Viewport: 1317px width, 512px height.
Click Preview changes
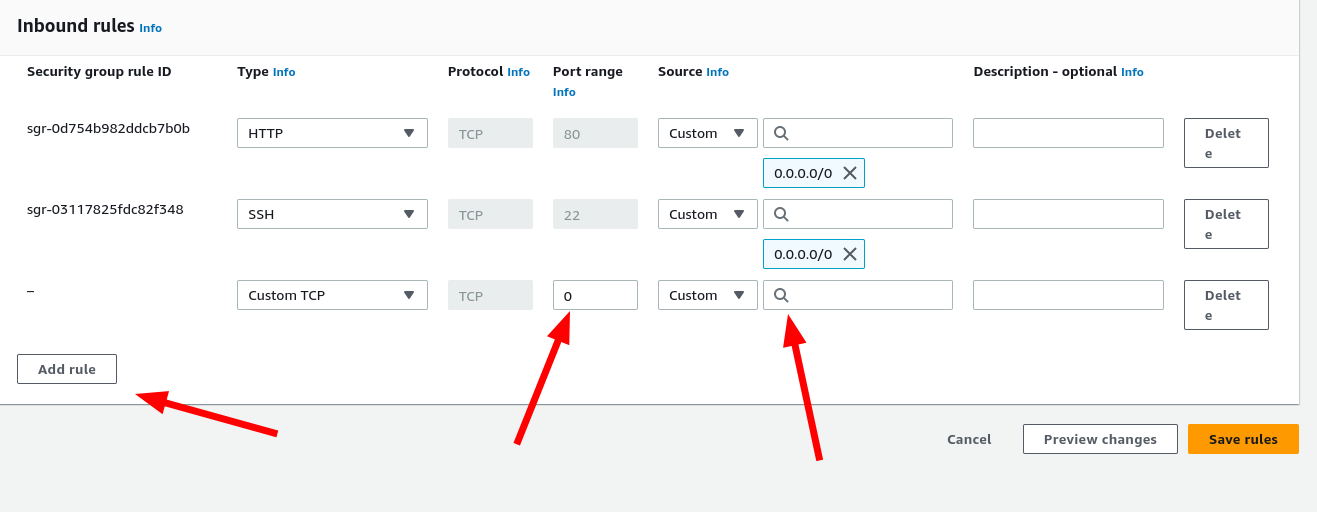coord(1100,439)
